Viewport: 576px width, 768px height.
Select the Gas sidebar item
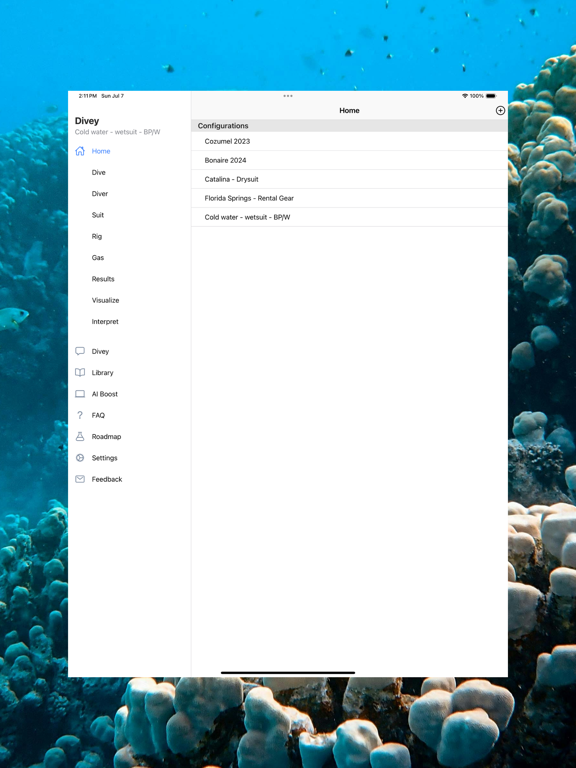[x=97, y=258]
